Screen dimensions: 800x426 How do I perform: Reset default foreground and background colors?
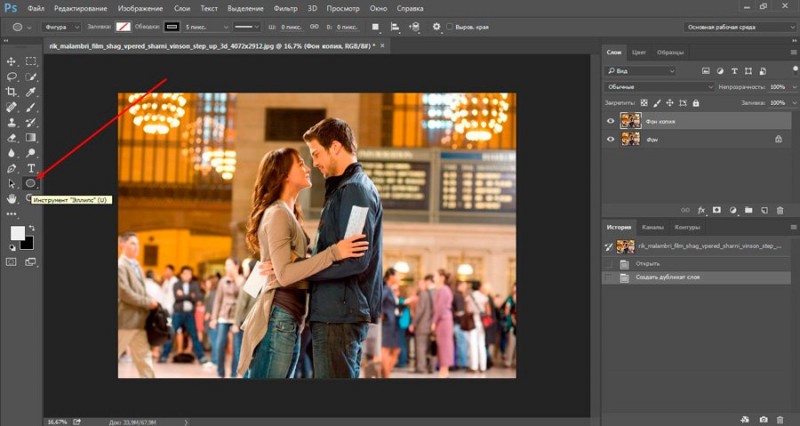12,248
